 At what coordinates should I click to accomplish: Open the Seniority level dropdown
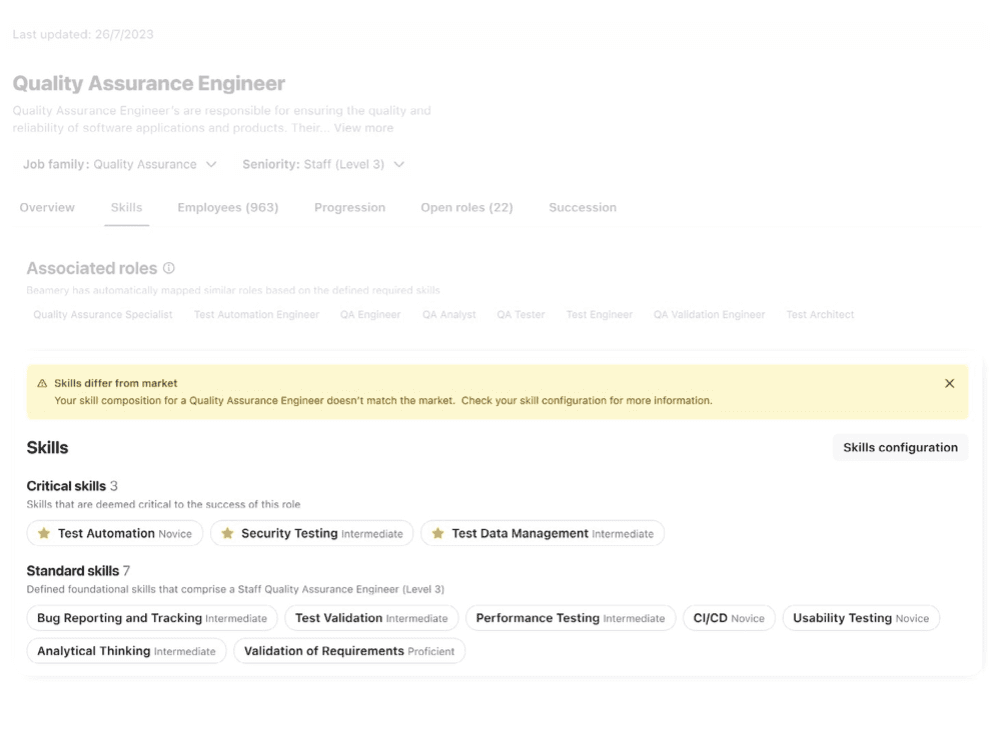tap(323, 165)
